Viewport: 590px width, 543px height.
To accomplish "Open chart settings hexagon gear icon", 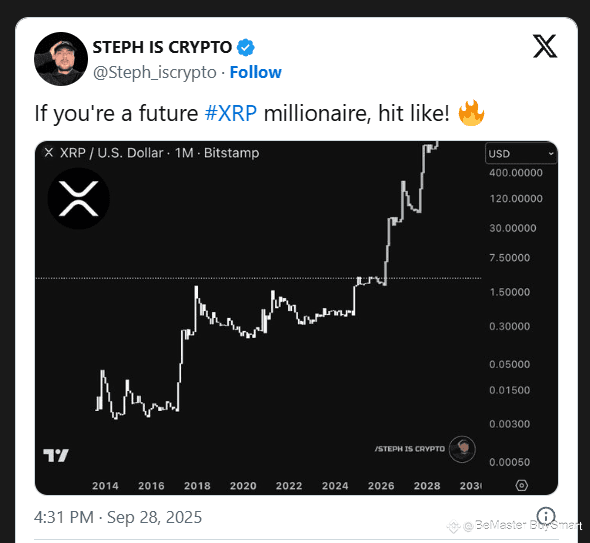I will click(522, 485).
